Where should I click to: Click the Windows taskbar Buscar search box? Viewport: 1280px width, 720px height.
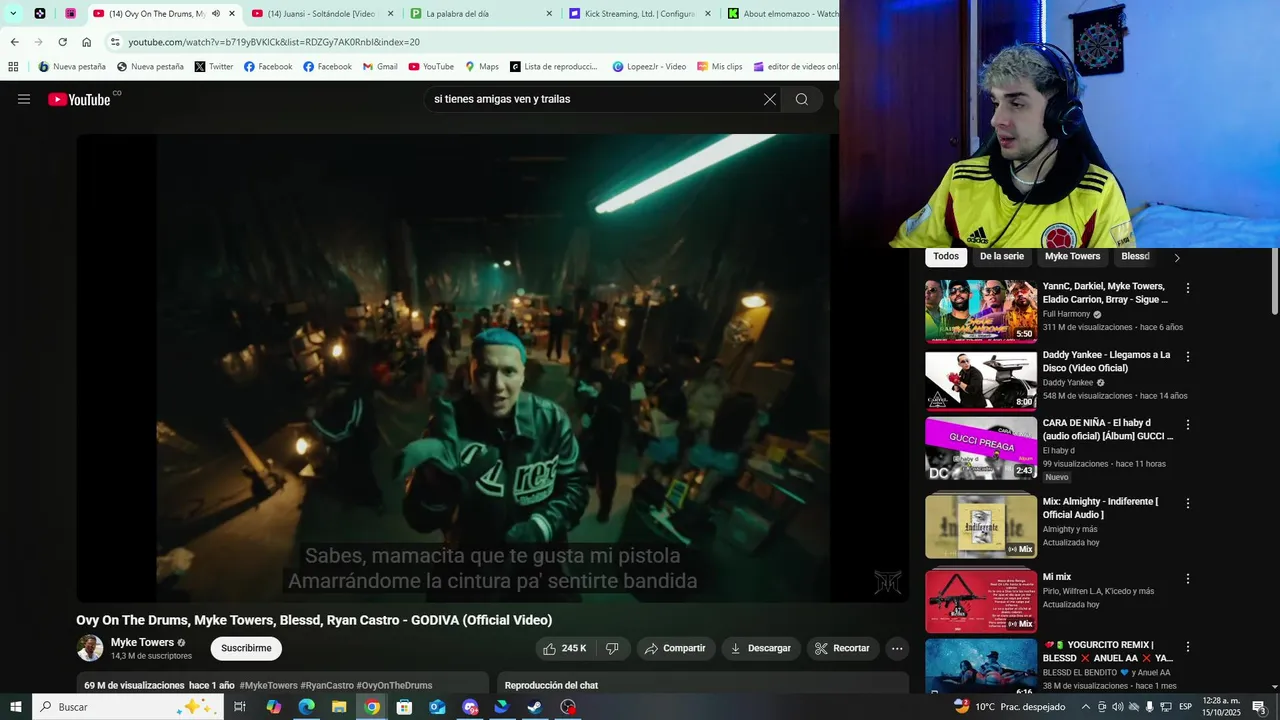(127, 707)
